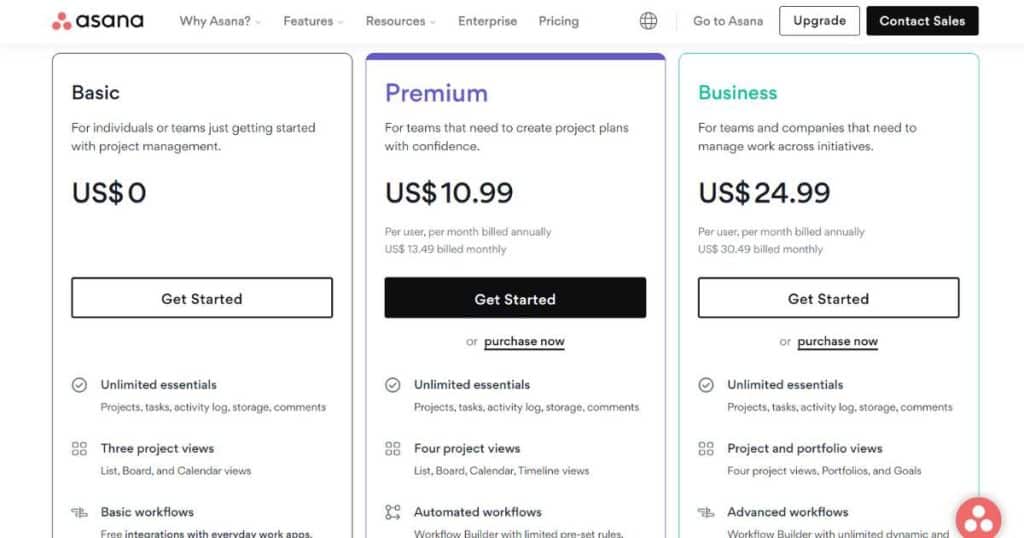Expand the Resources dropdown menu
Viewport: 1024px width, 538px height.
[x=400, y=21]
